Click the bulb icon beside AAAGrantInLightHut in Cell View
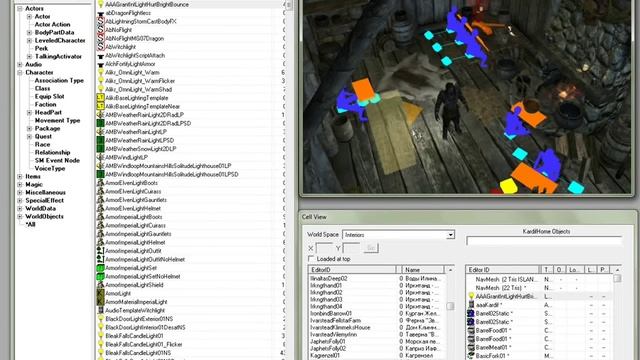The height and width of the screenshot is (360, 640). (471, 296)
